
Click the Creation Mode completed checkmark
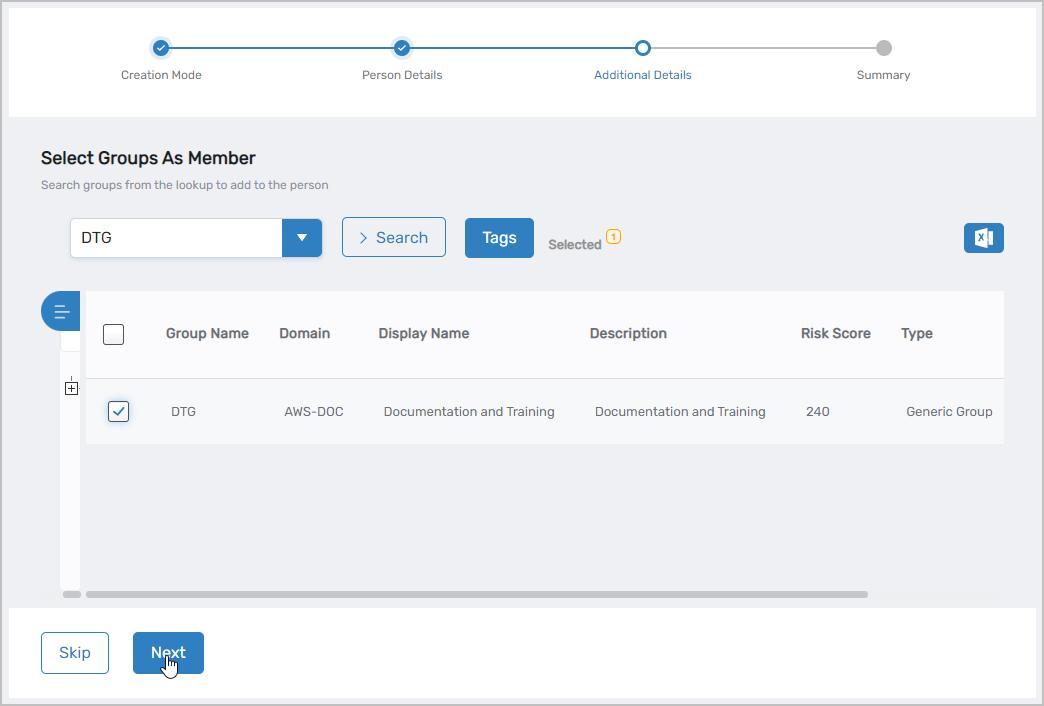tap(161, 47)
